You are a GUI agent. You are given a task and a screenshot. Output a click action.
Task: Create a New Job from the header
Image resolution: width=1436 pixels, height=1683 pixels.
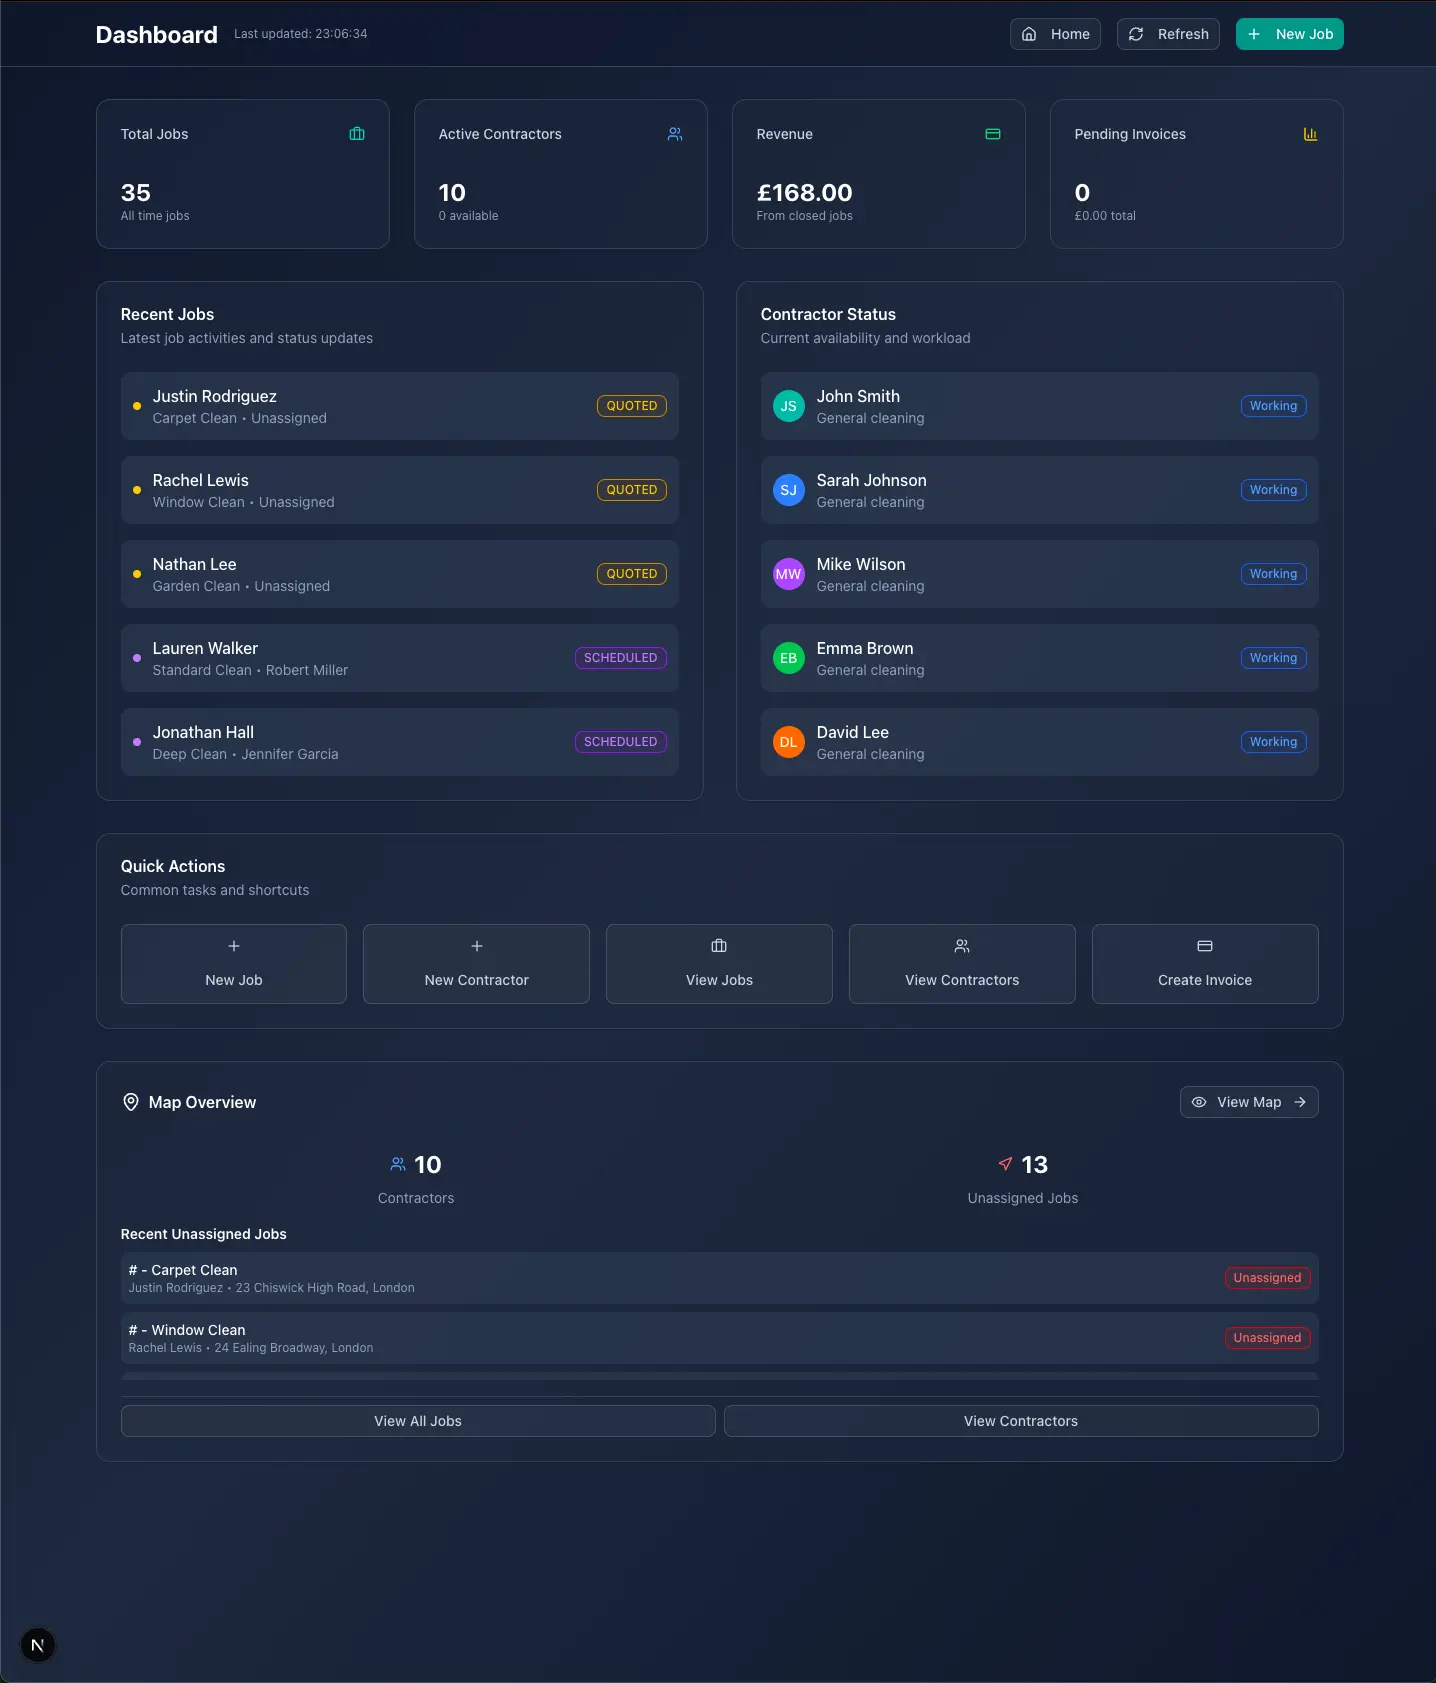coord(1290,34)
